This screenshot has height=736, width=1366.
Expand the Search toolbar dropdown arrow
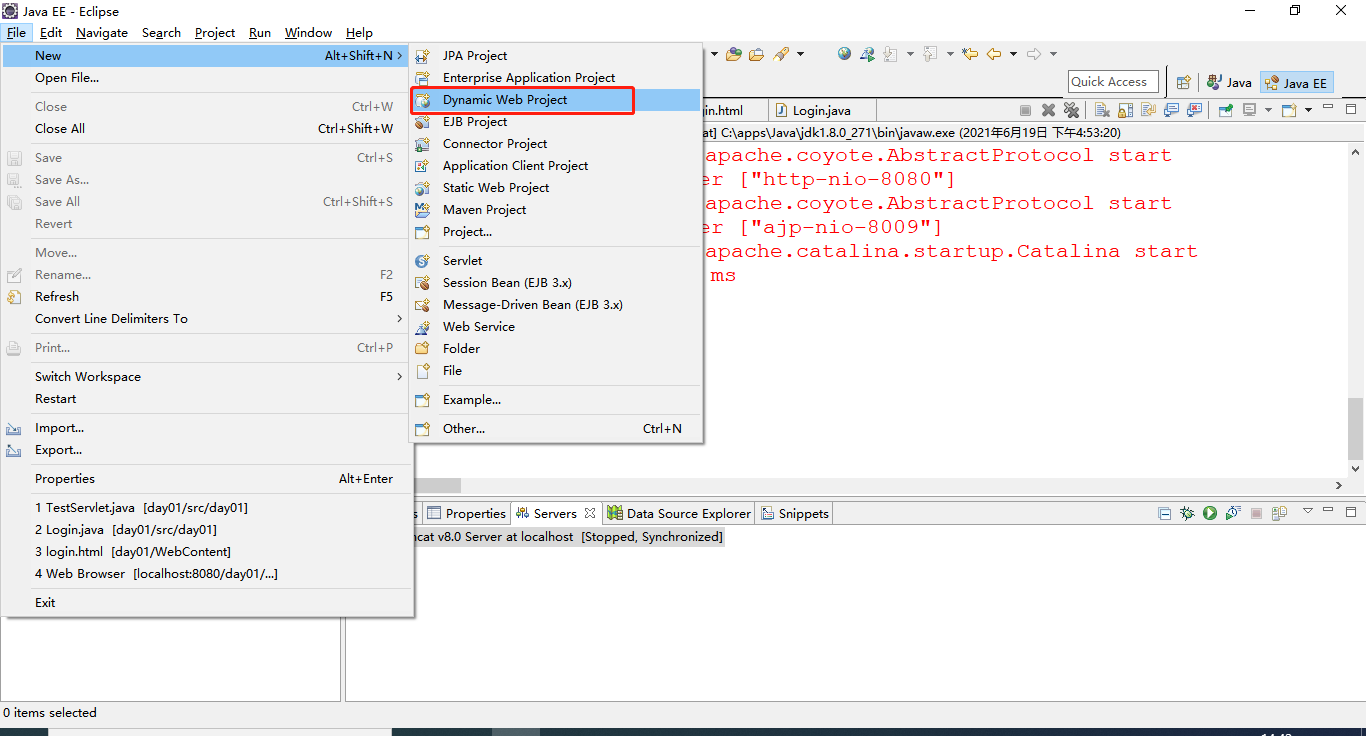pyautogui.click(x=800, y=54)
